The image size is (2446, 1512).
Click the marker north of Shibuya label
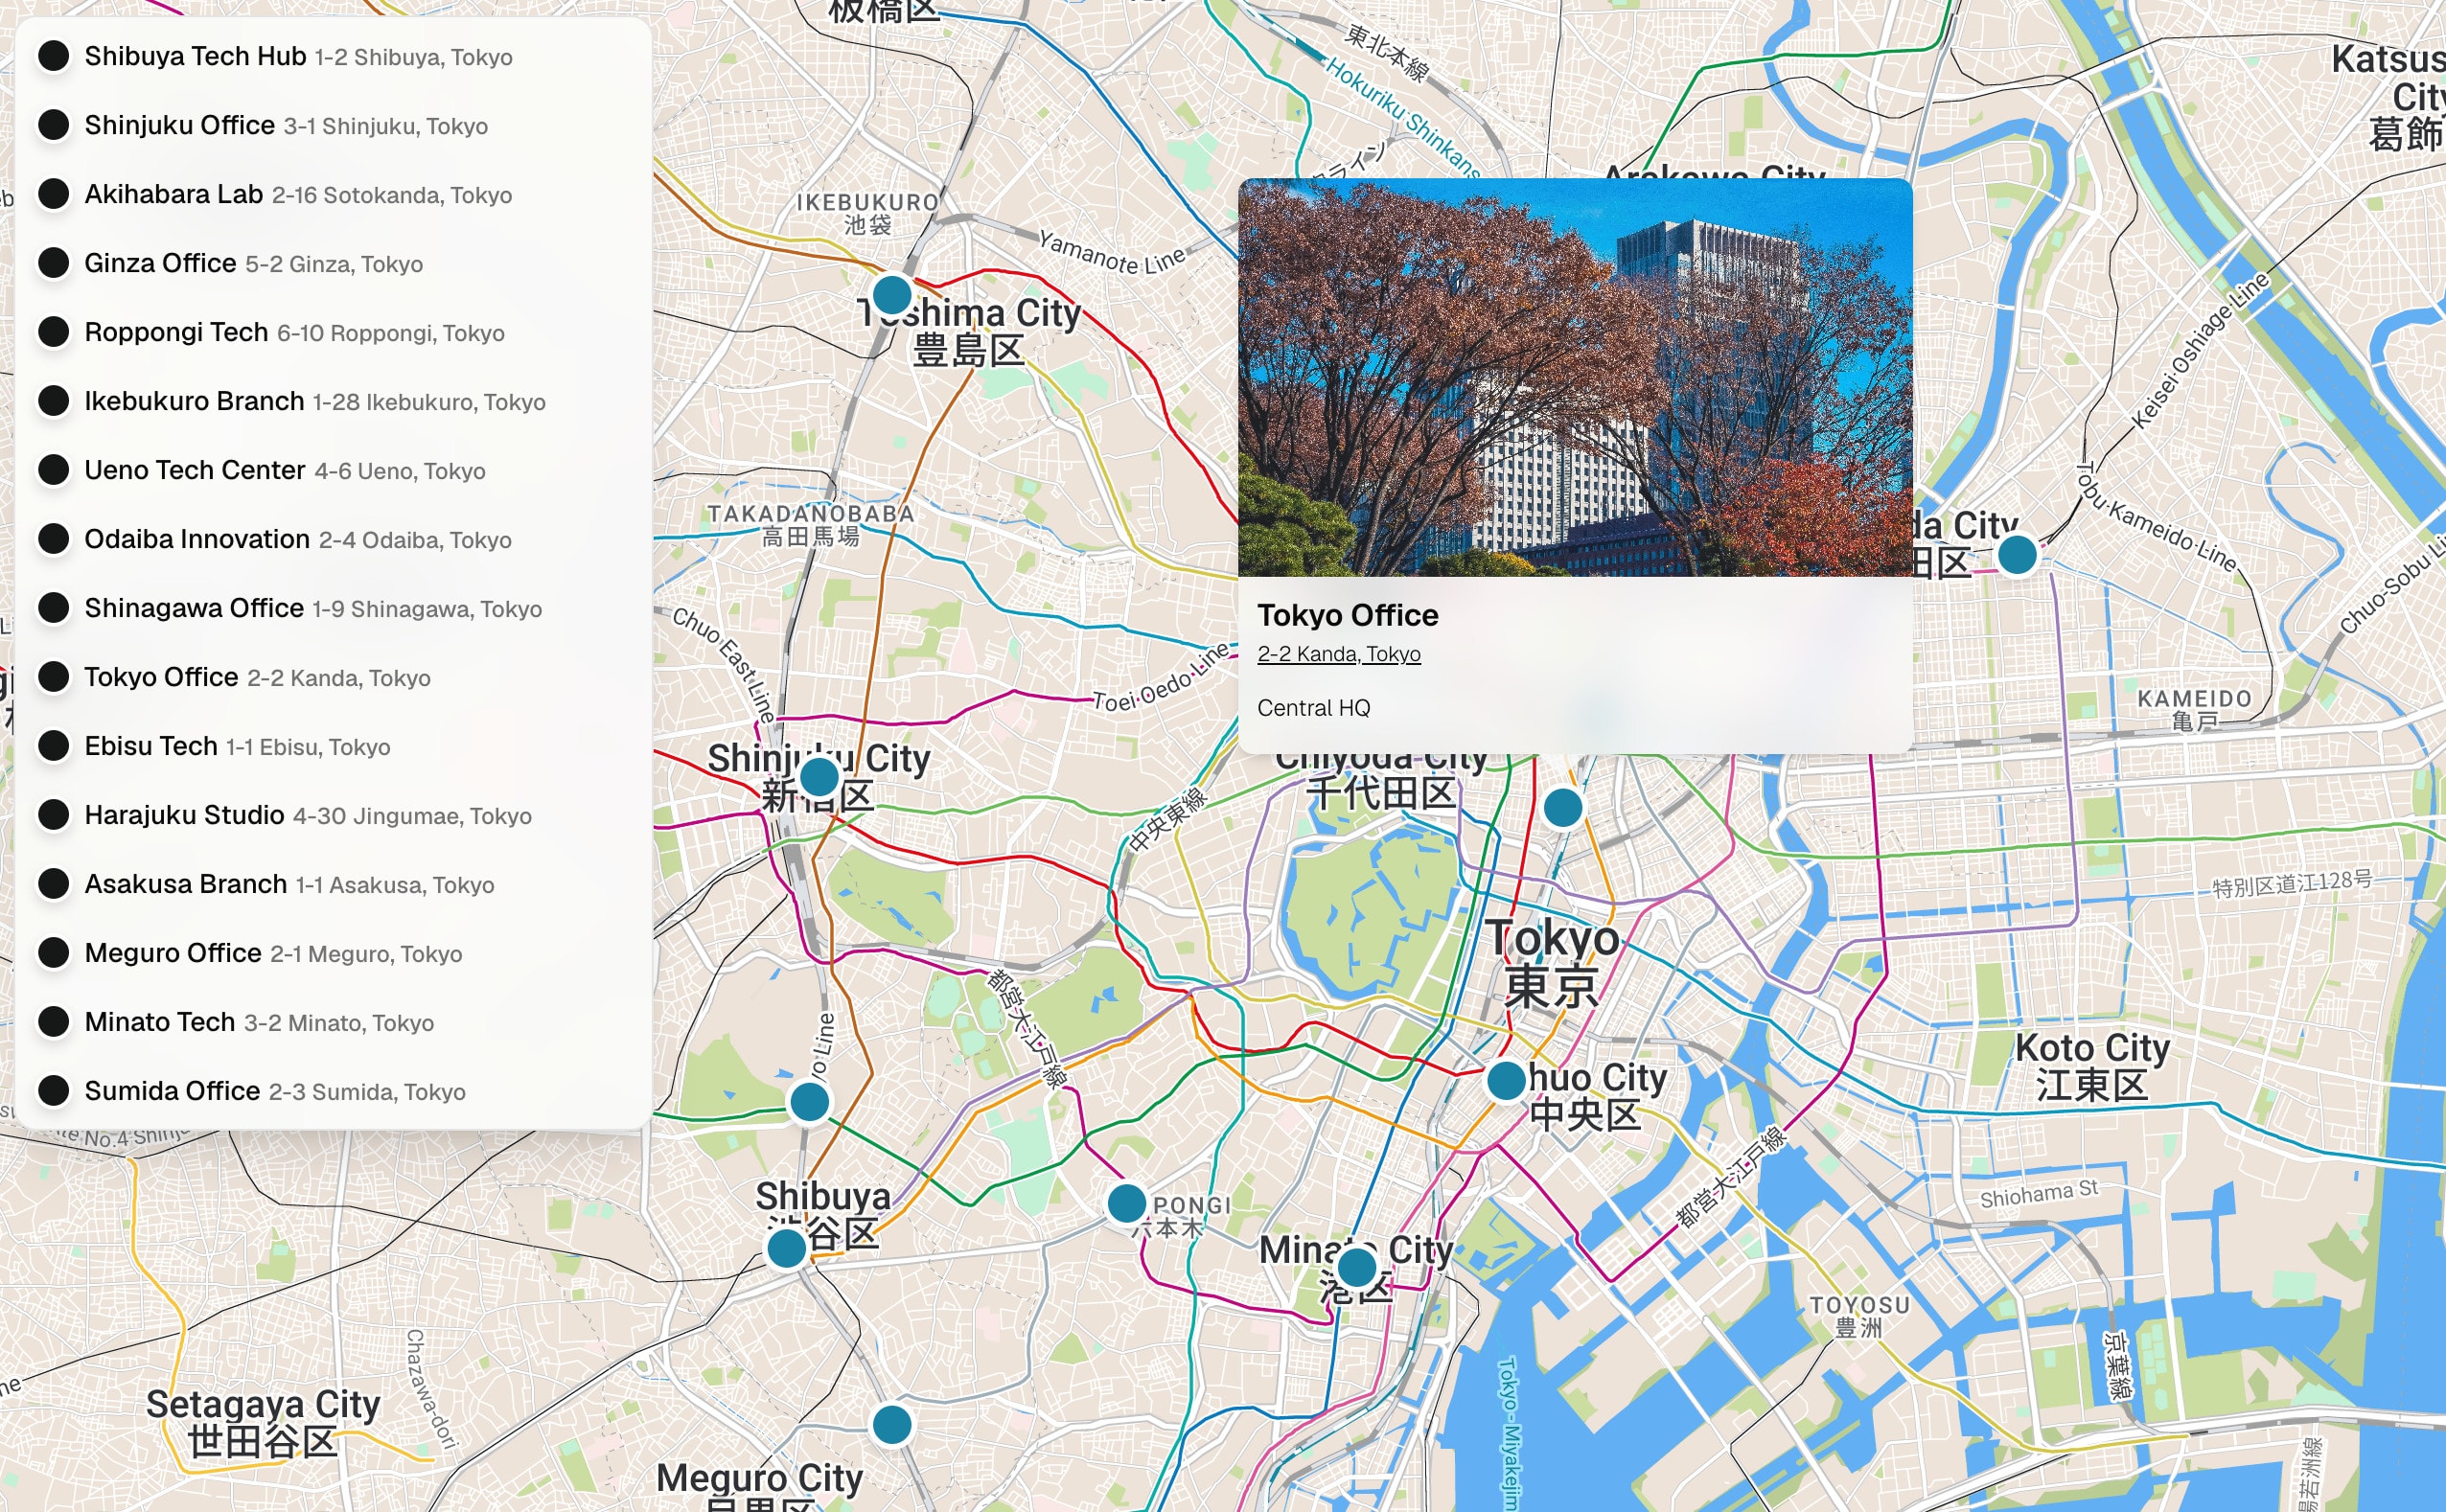809,1102
